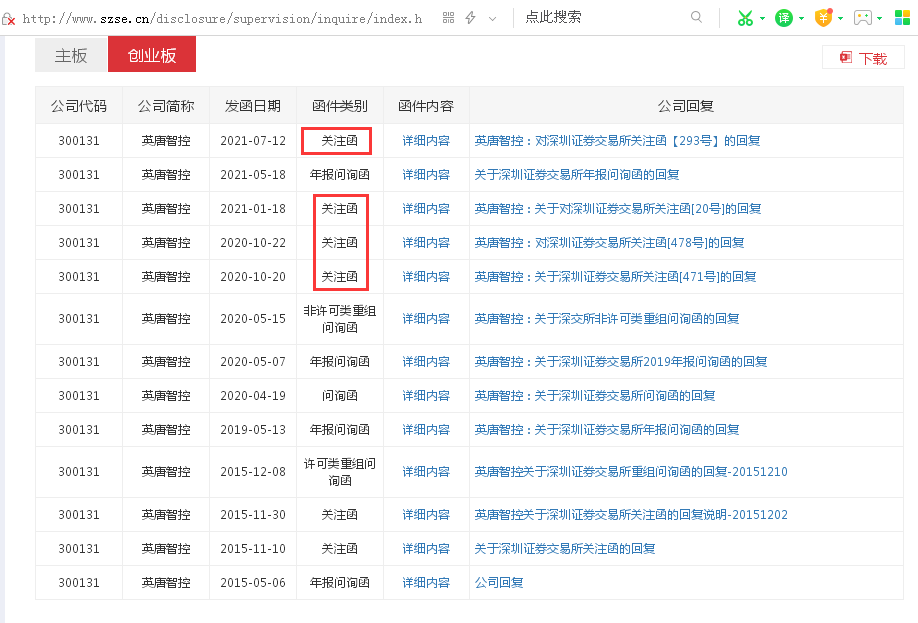The width and height of the screenshot is (918, 623).
Task: Open 重组问询函的回复-20151210 link
Action: pyautogui.click(x=631, y=471)
